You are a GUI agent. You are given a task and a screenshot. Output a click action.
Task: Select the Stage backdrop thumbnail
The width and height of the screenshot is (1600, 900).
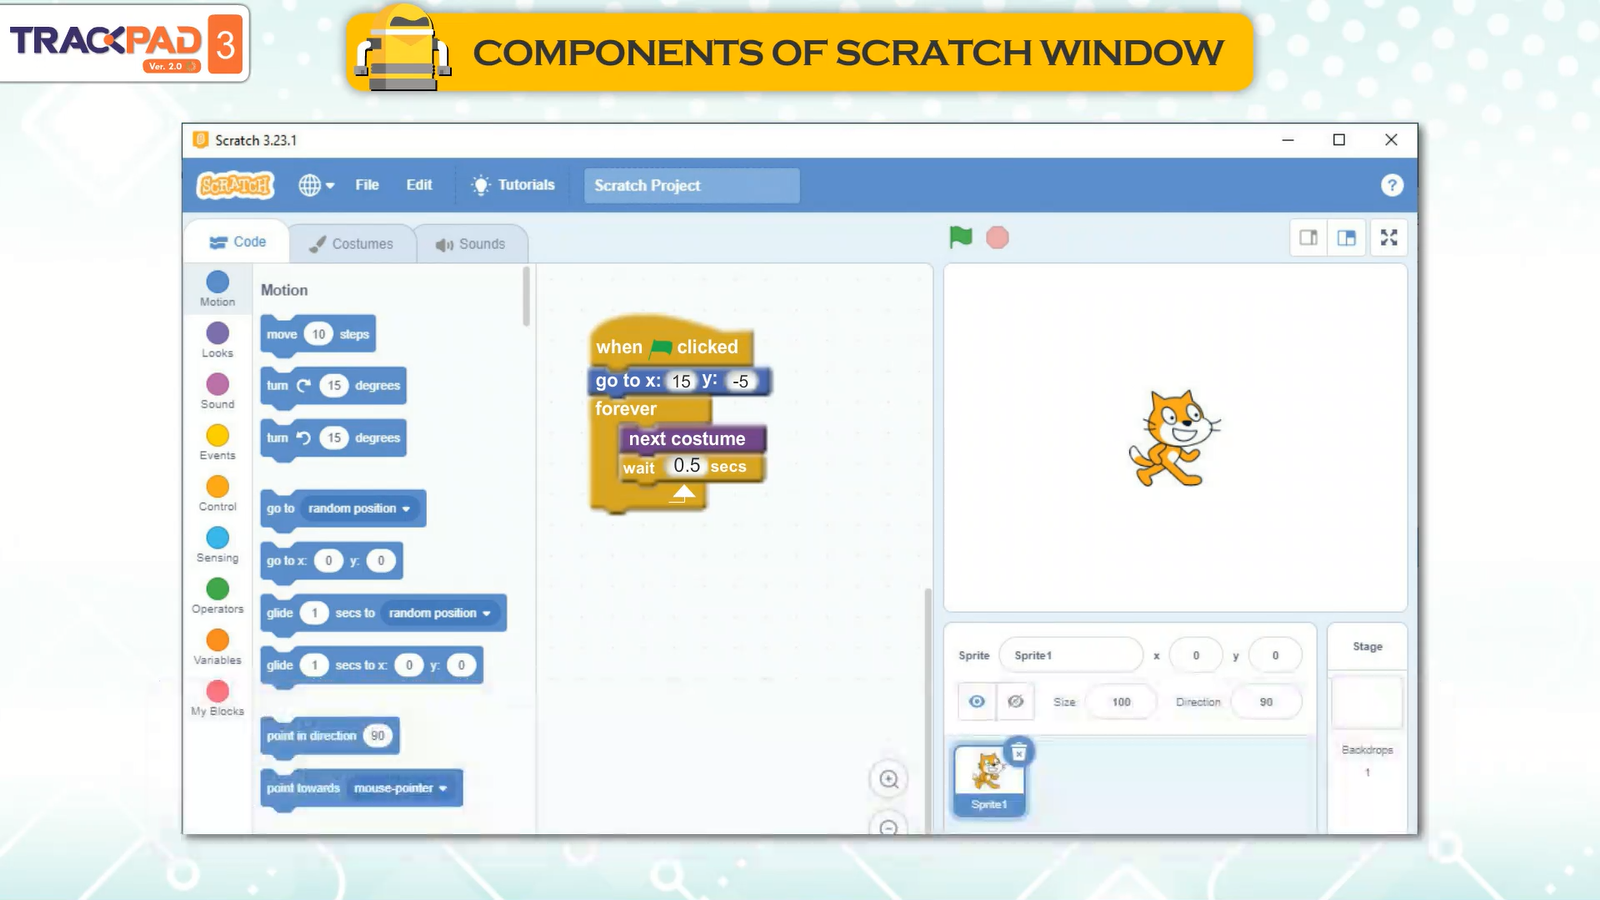pyautogui.click(x=1367, y=702)
